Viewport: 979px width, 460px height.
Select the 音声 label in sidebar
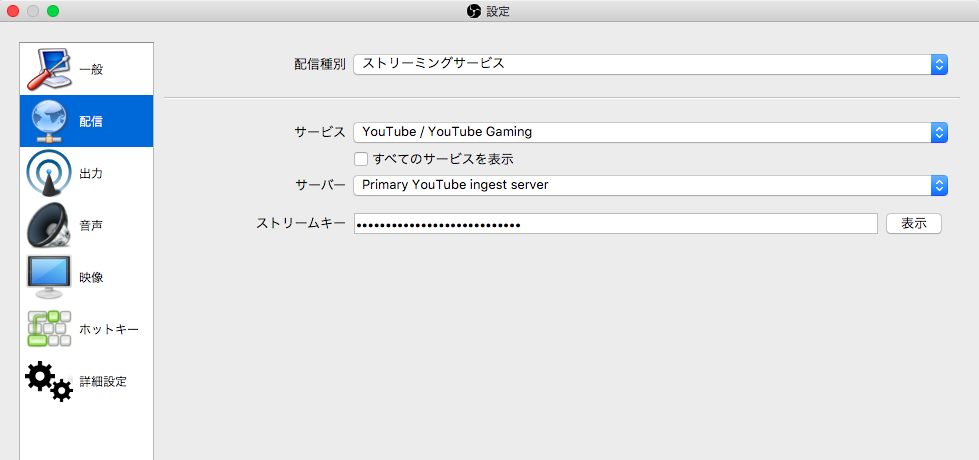91,225
